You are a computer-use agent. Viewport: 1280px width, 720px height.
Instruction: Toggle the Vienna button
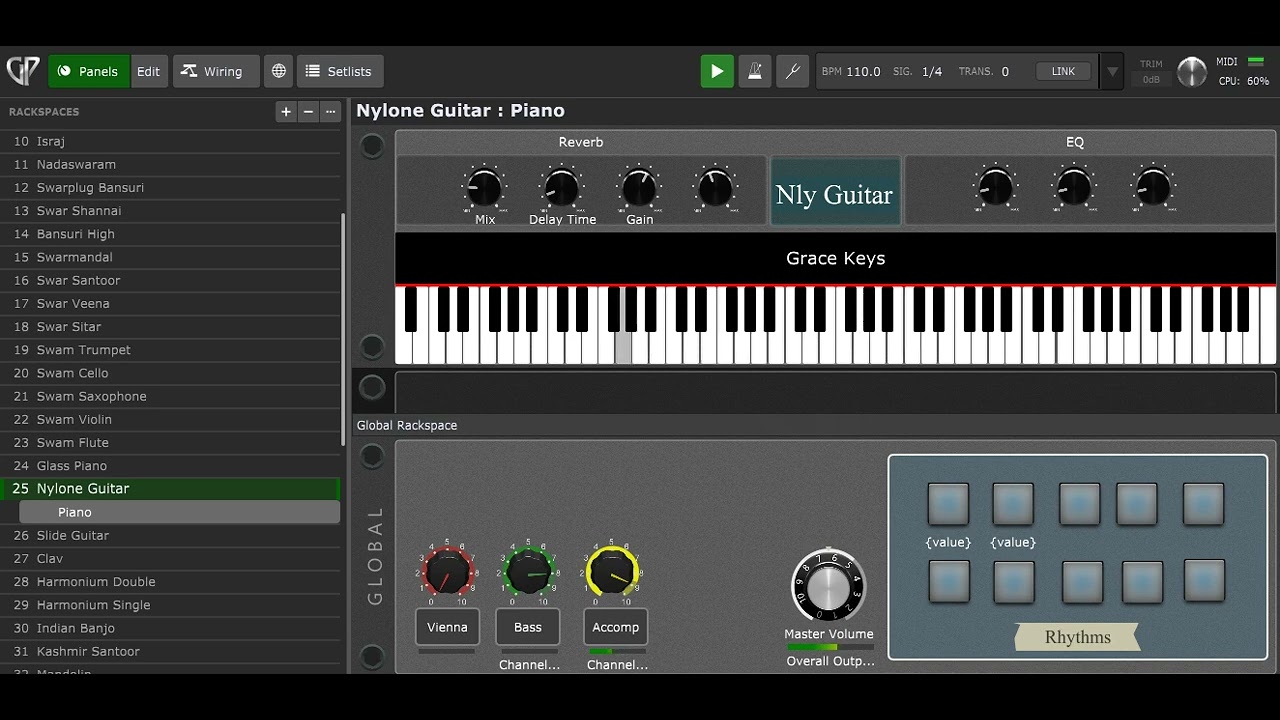point(447,627)
